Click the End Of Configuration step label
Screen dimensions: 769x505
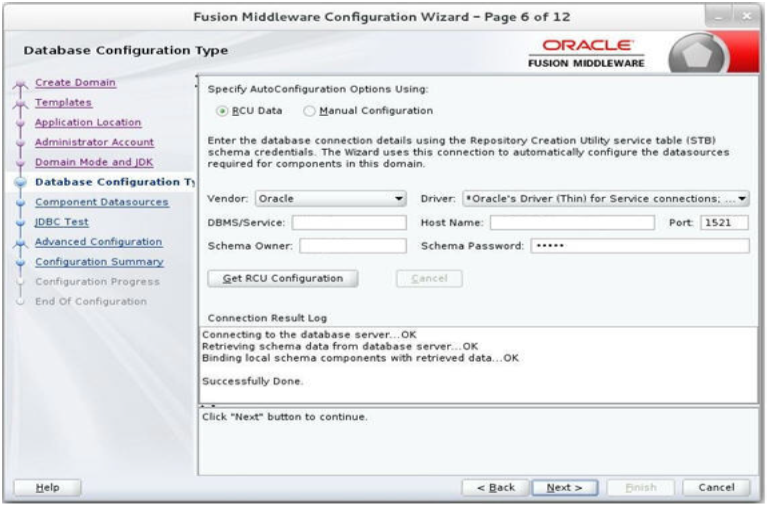click(91, 302)
